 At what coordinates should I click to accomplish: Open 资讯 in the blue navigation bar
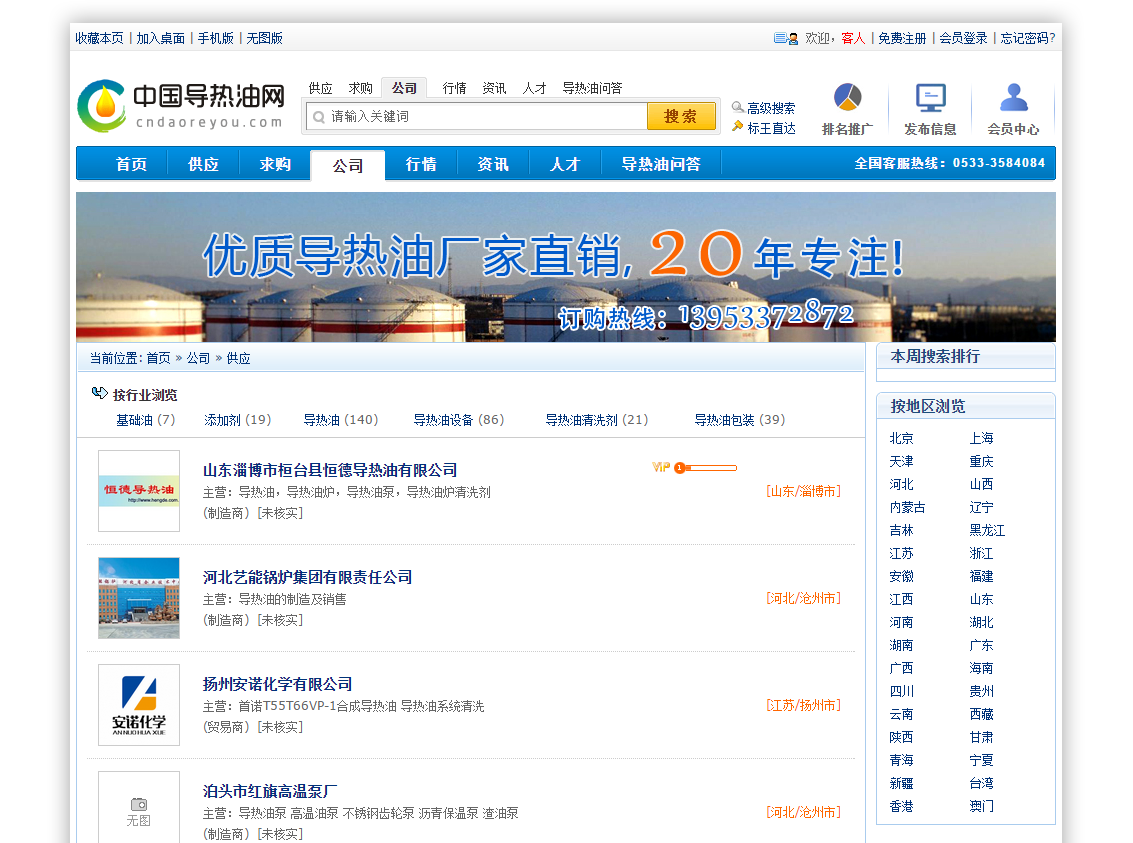click(493, 164)
